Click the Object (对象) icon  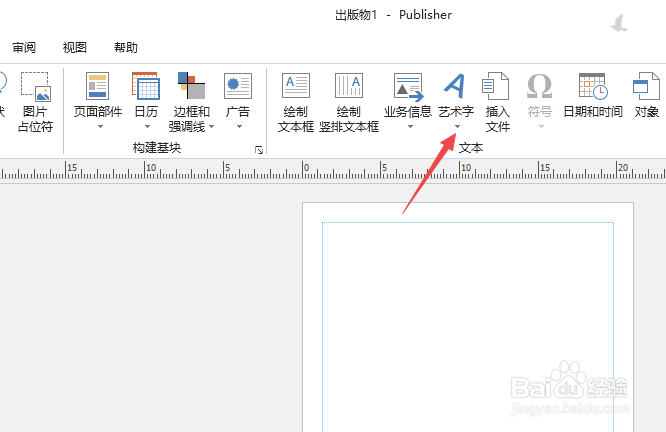click(646, 86)
